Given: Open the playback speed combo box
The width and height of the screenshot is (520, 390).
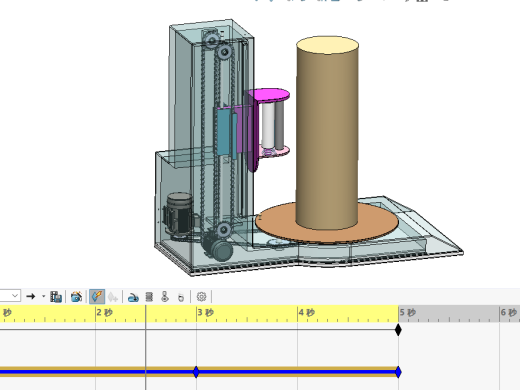Looking at the screenshot, I should [10, 296].
